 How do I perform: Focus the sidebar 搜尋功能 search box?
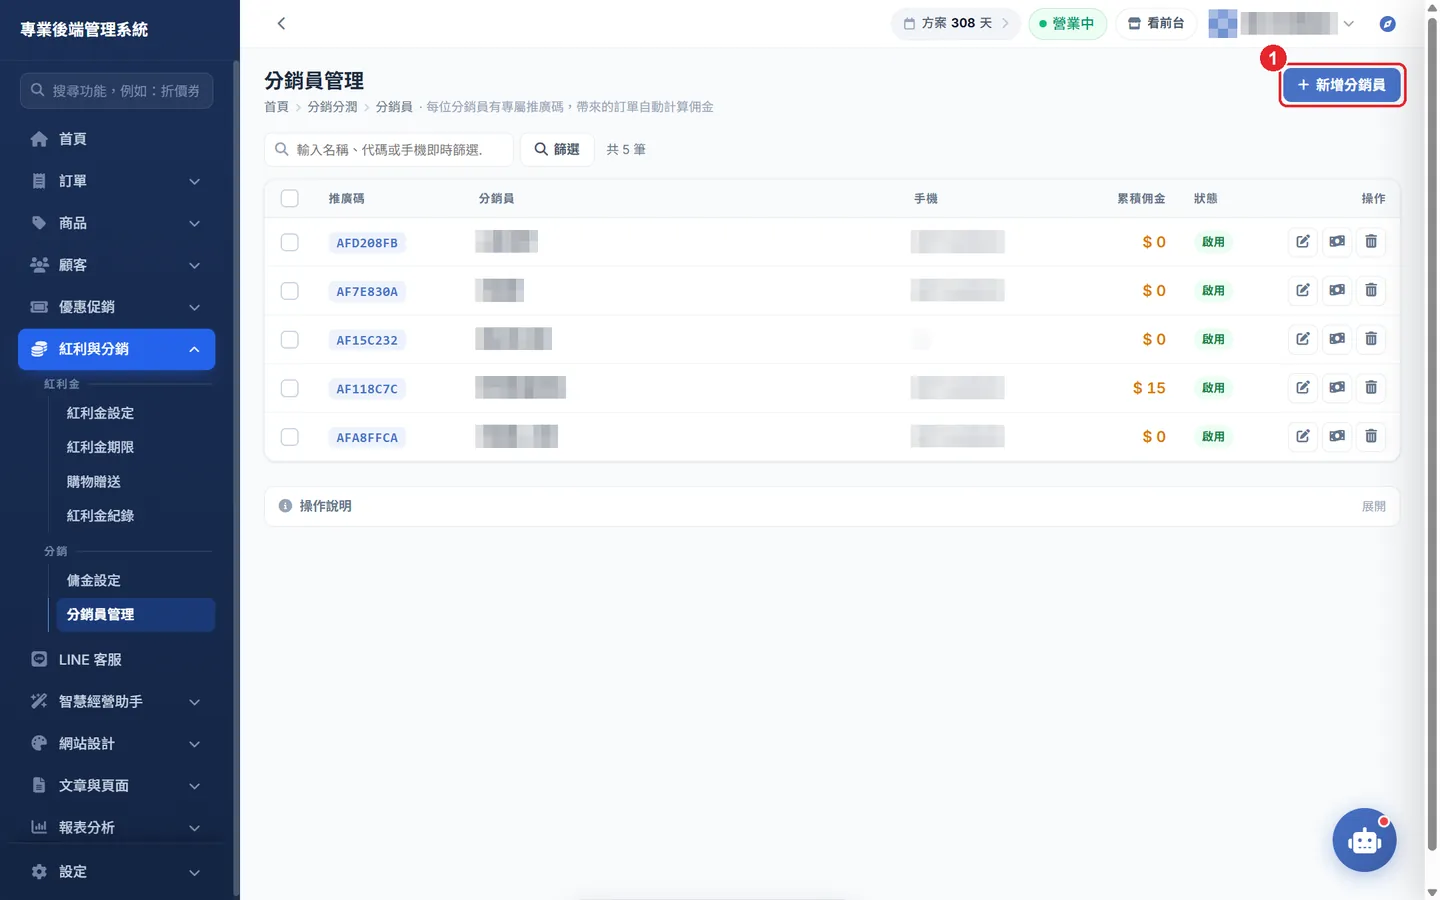click(x=116, y=90)
